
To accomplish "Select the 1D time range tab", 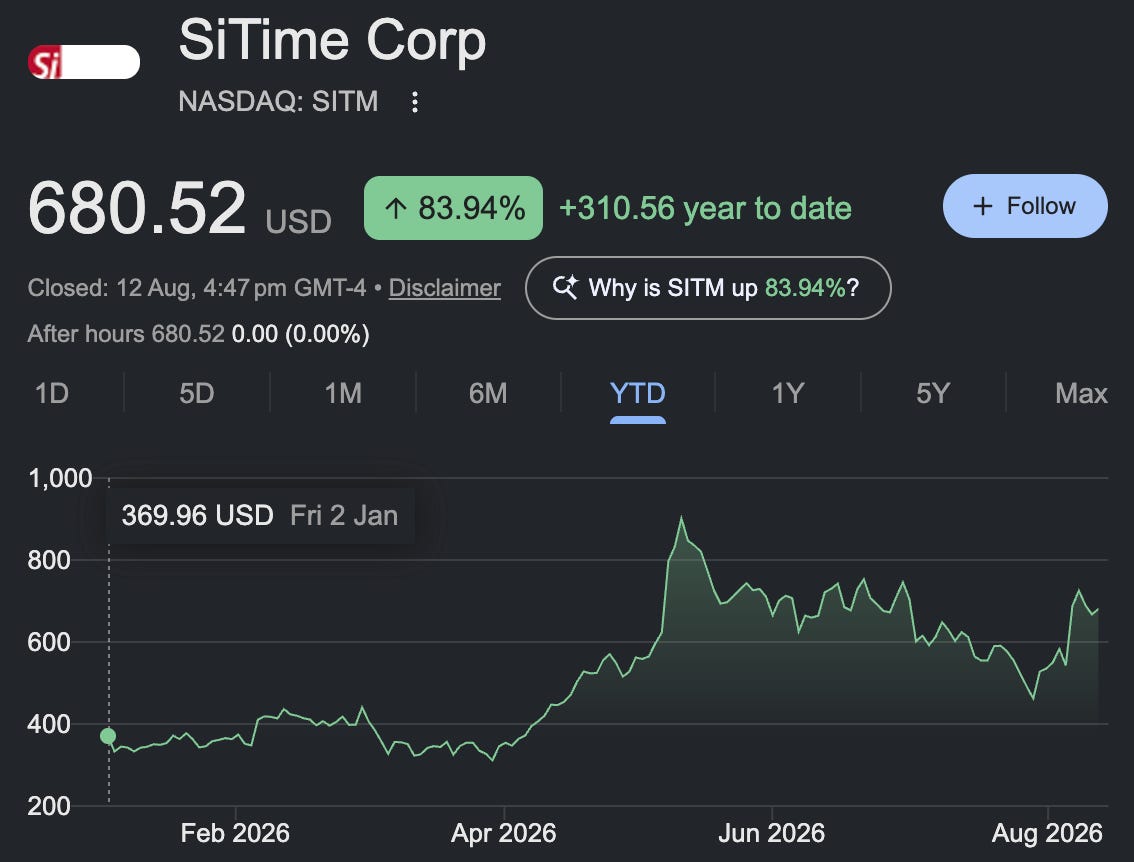I will click(x=52, y=394).
